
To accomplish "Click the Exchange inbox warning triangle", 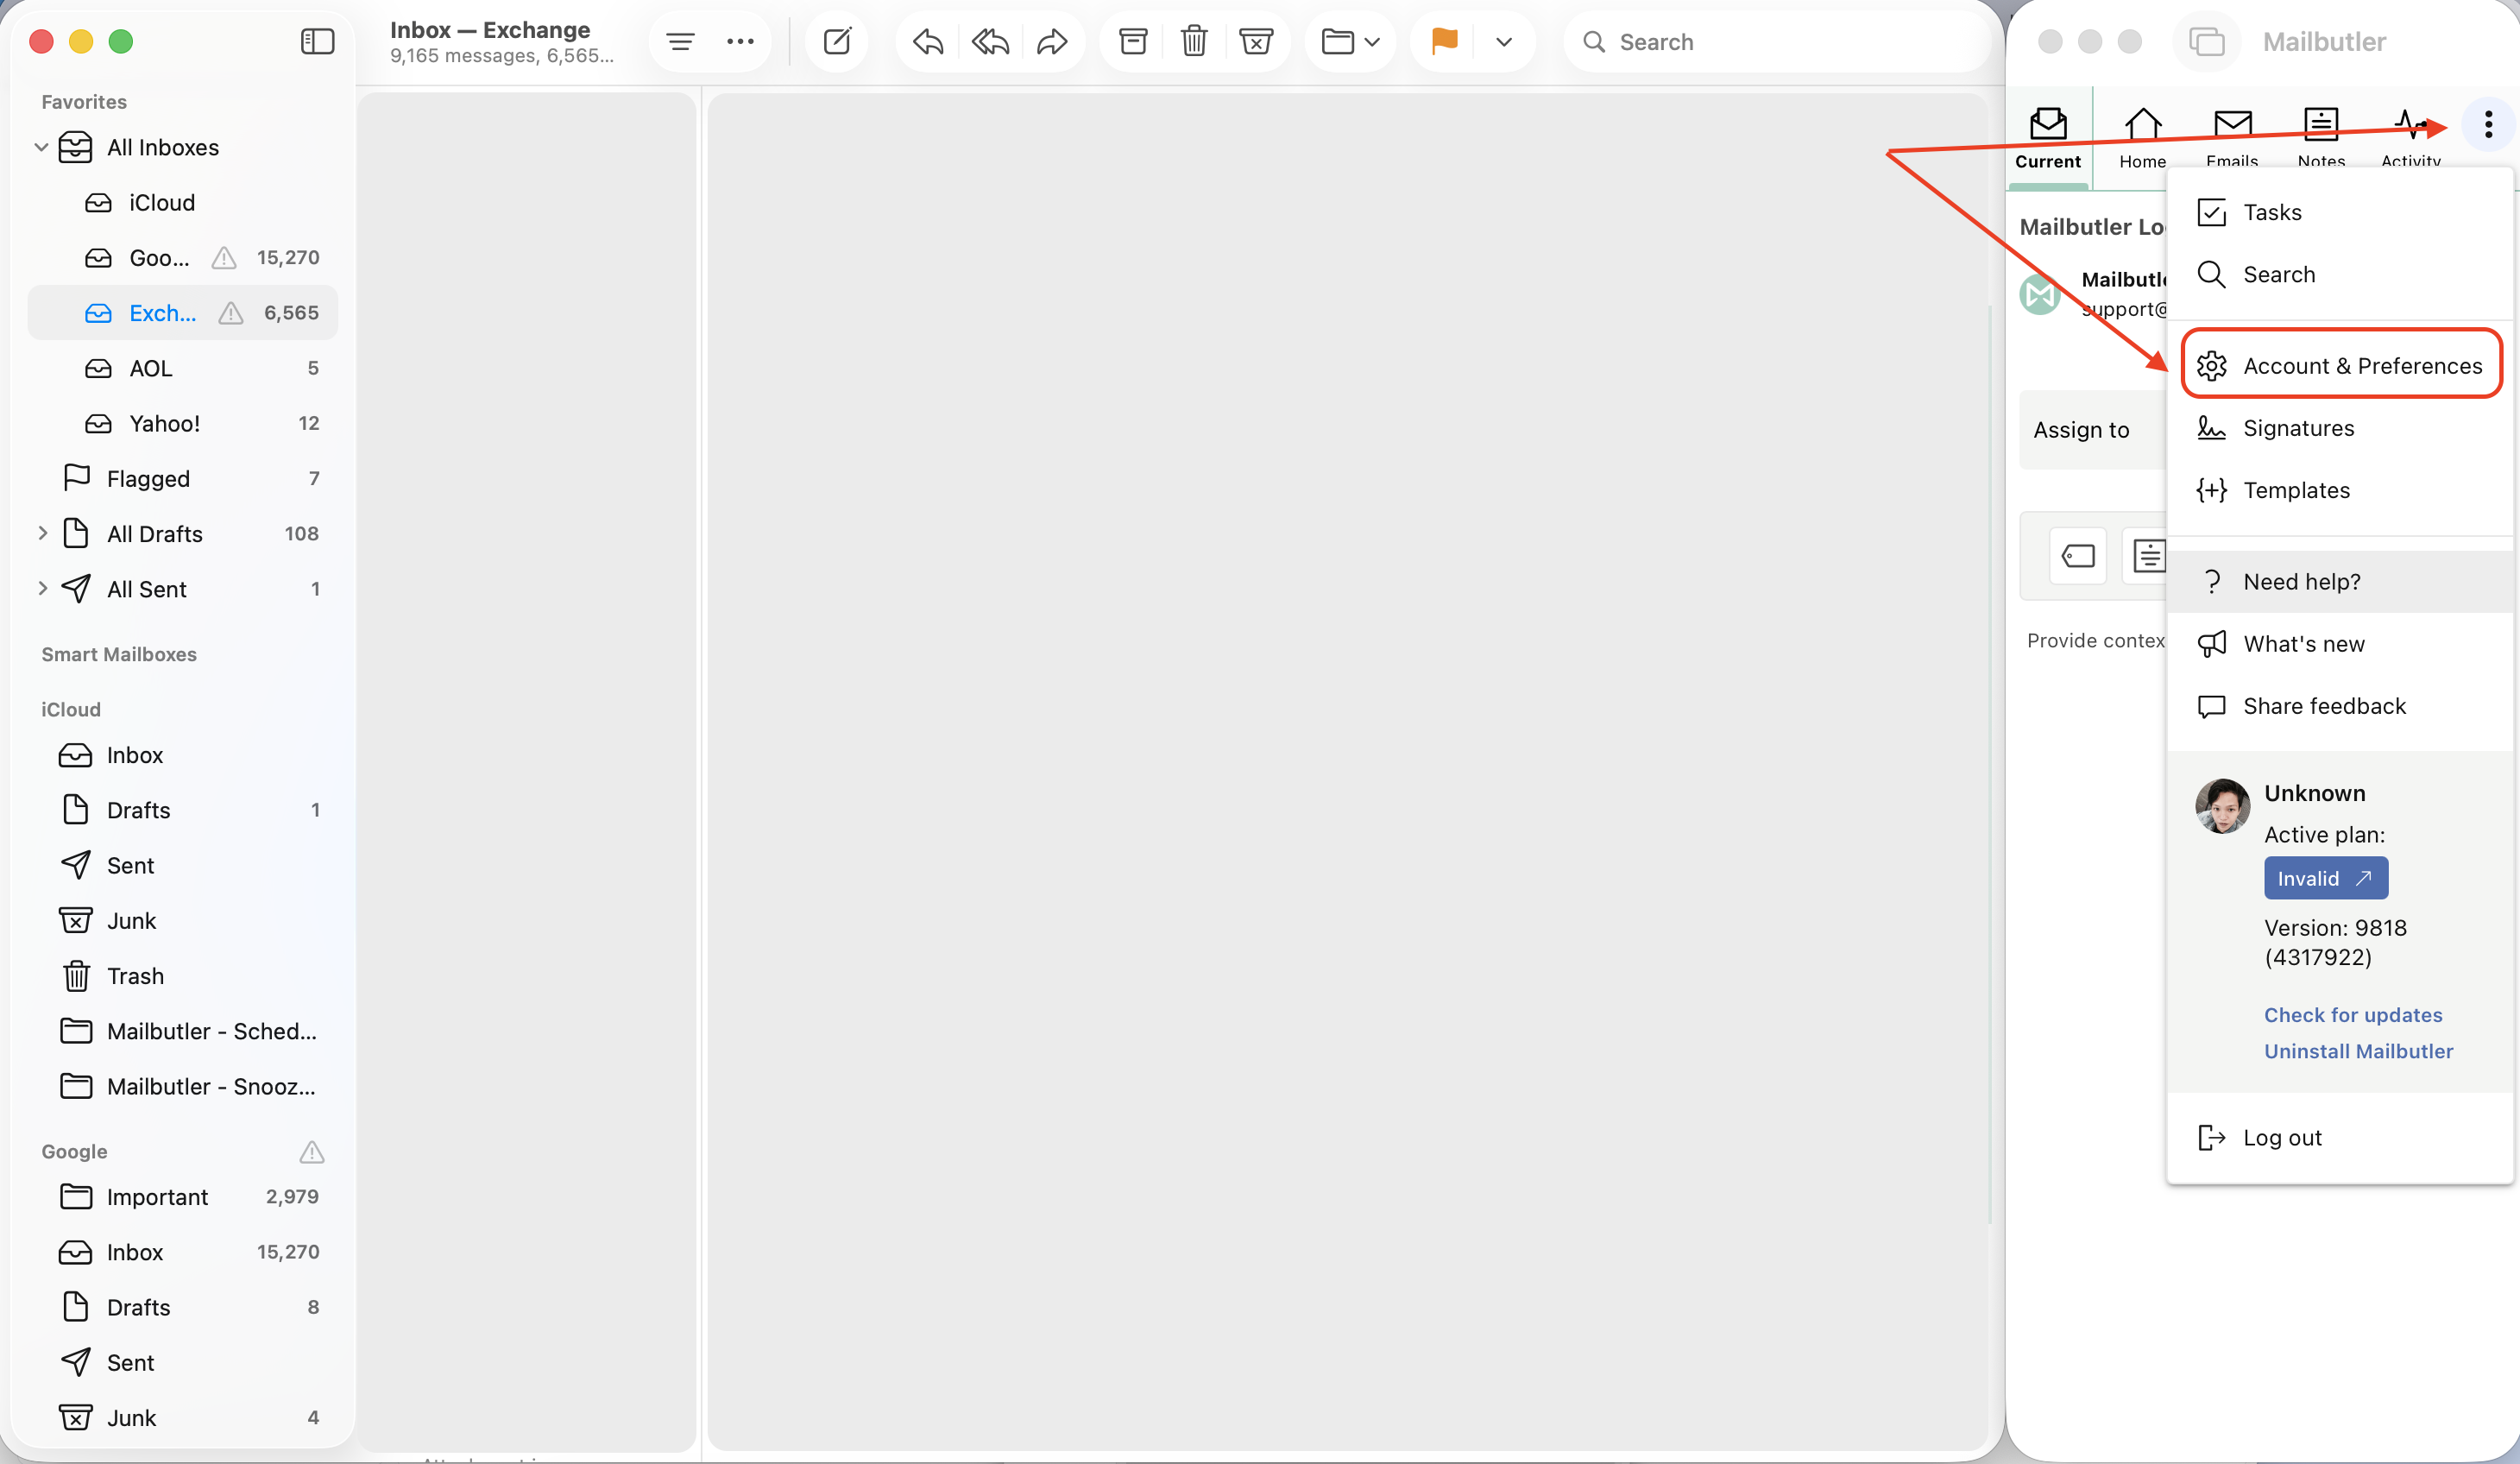I will pyautogui.click(x=231, y=313).
